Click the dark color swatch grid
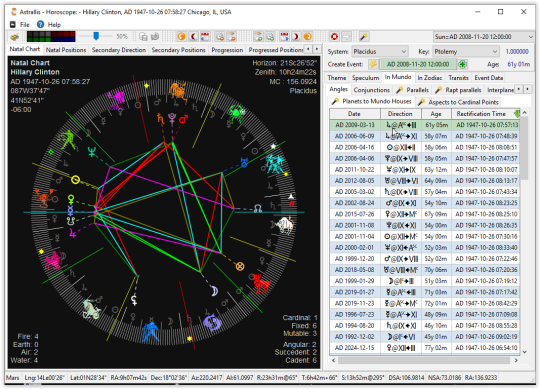This screenshot has height=389, width=540. 51,36
